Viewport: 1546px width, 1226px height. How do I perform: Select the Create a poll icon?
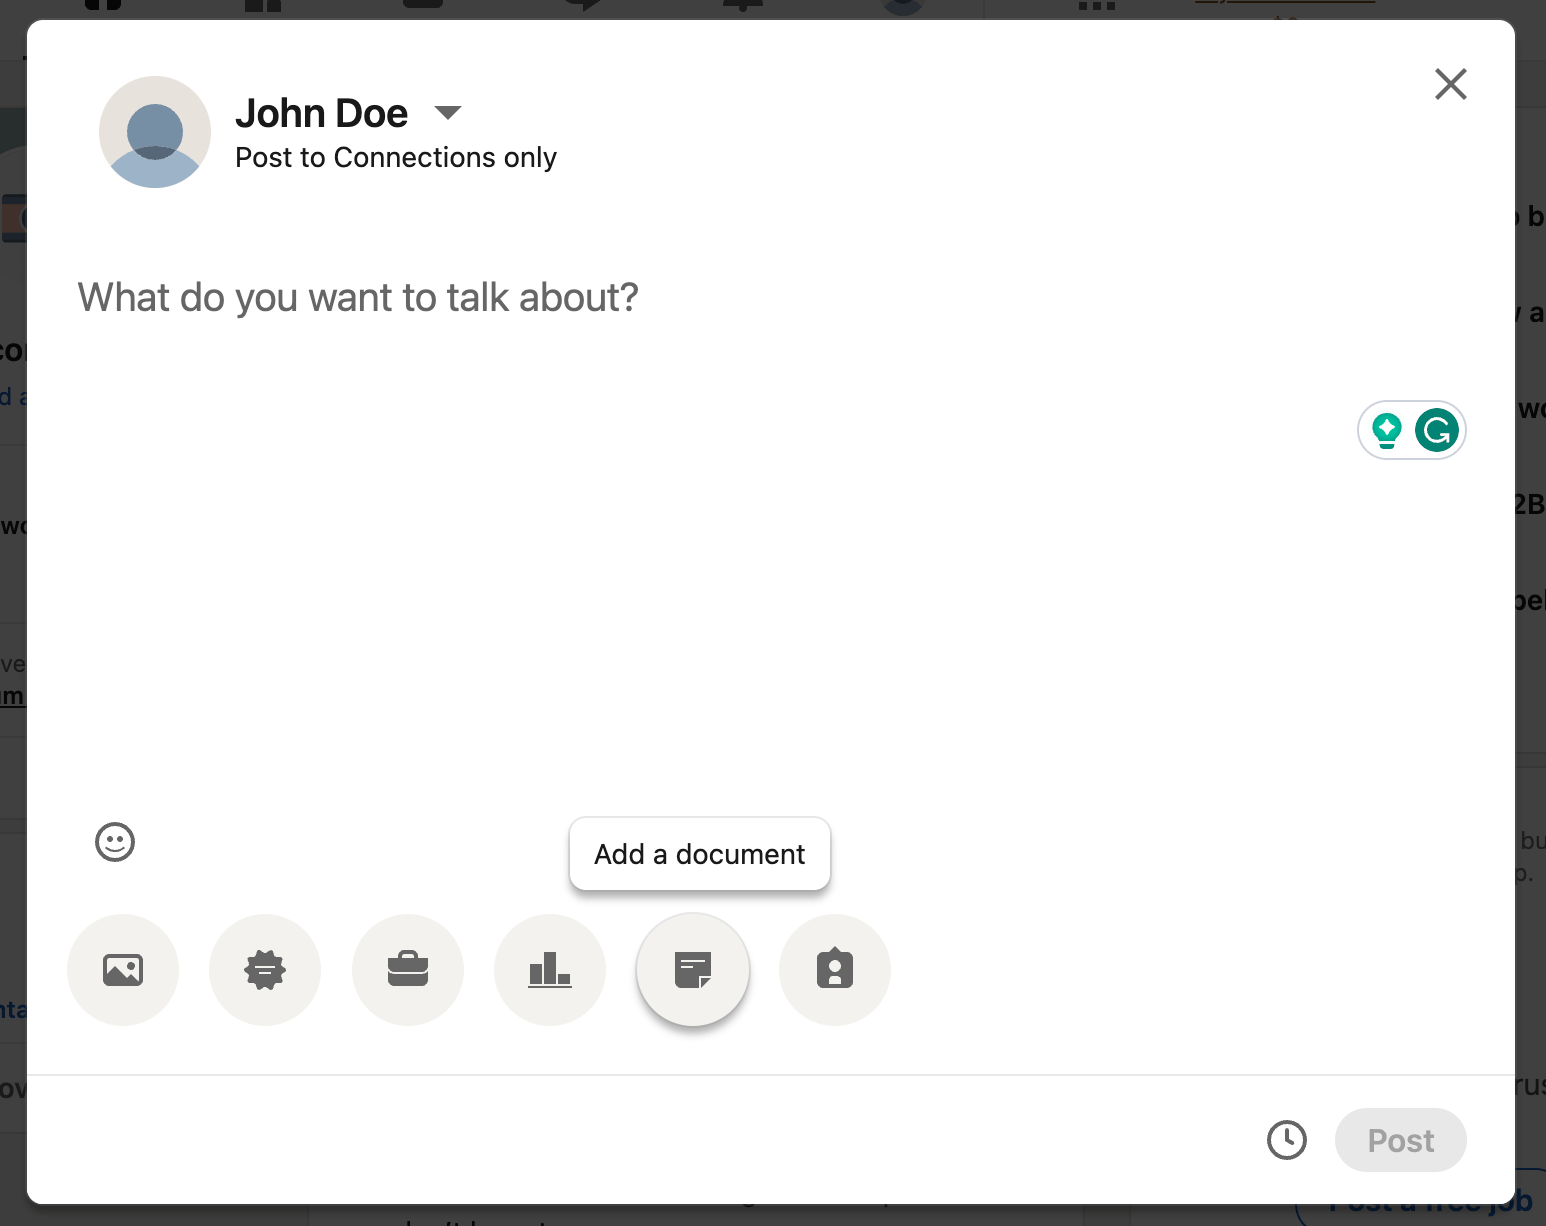549,969
